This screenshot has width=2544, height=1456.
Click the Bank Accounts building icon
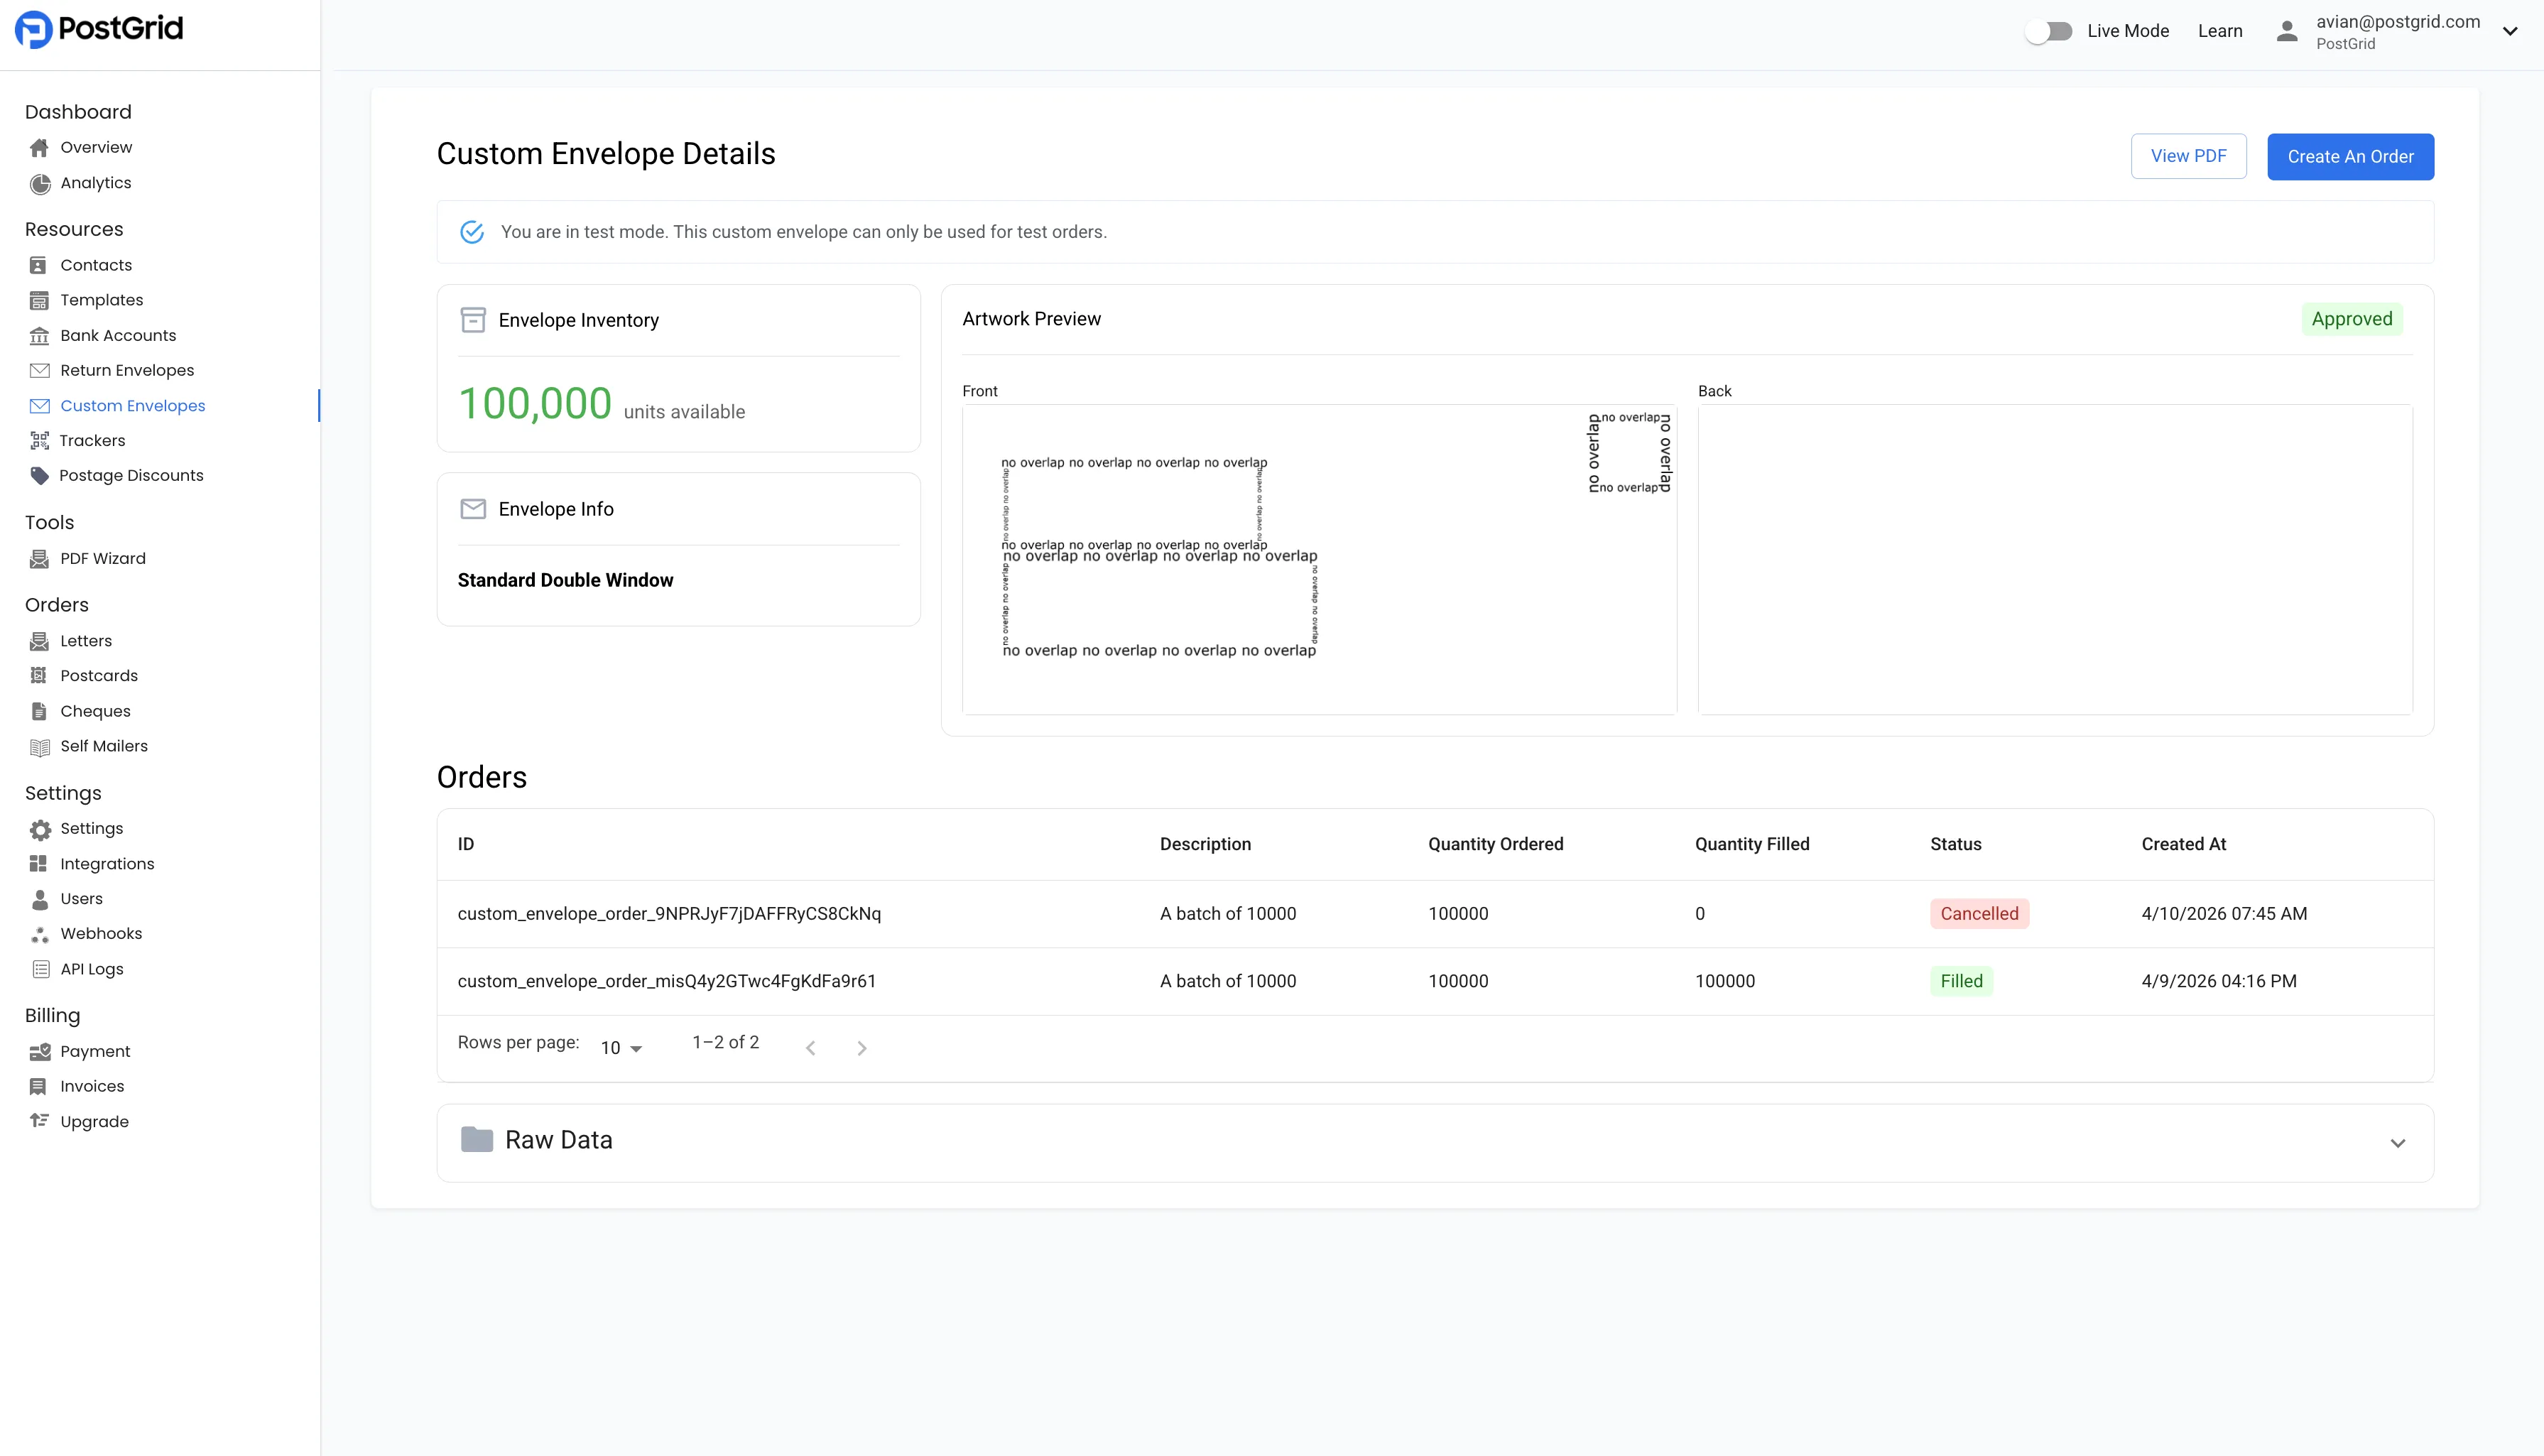click(39, 336)
